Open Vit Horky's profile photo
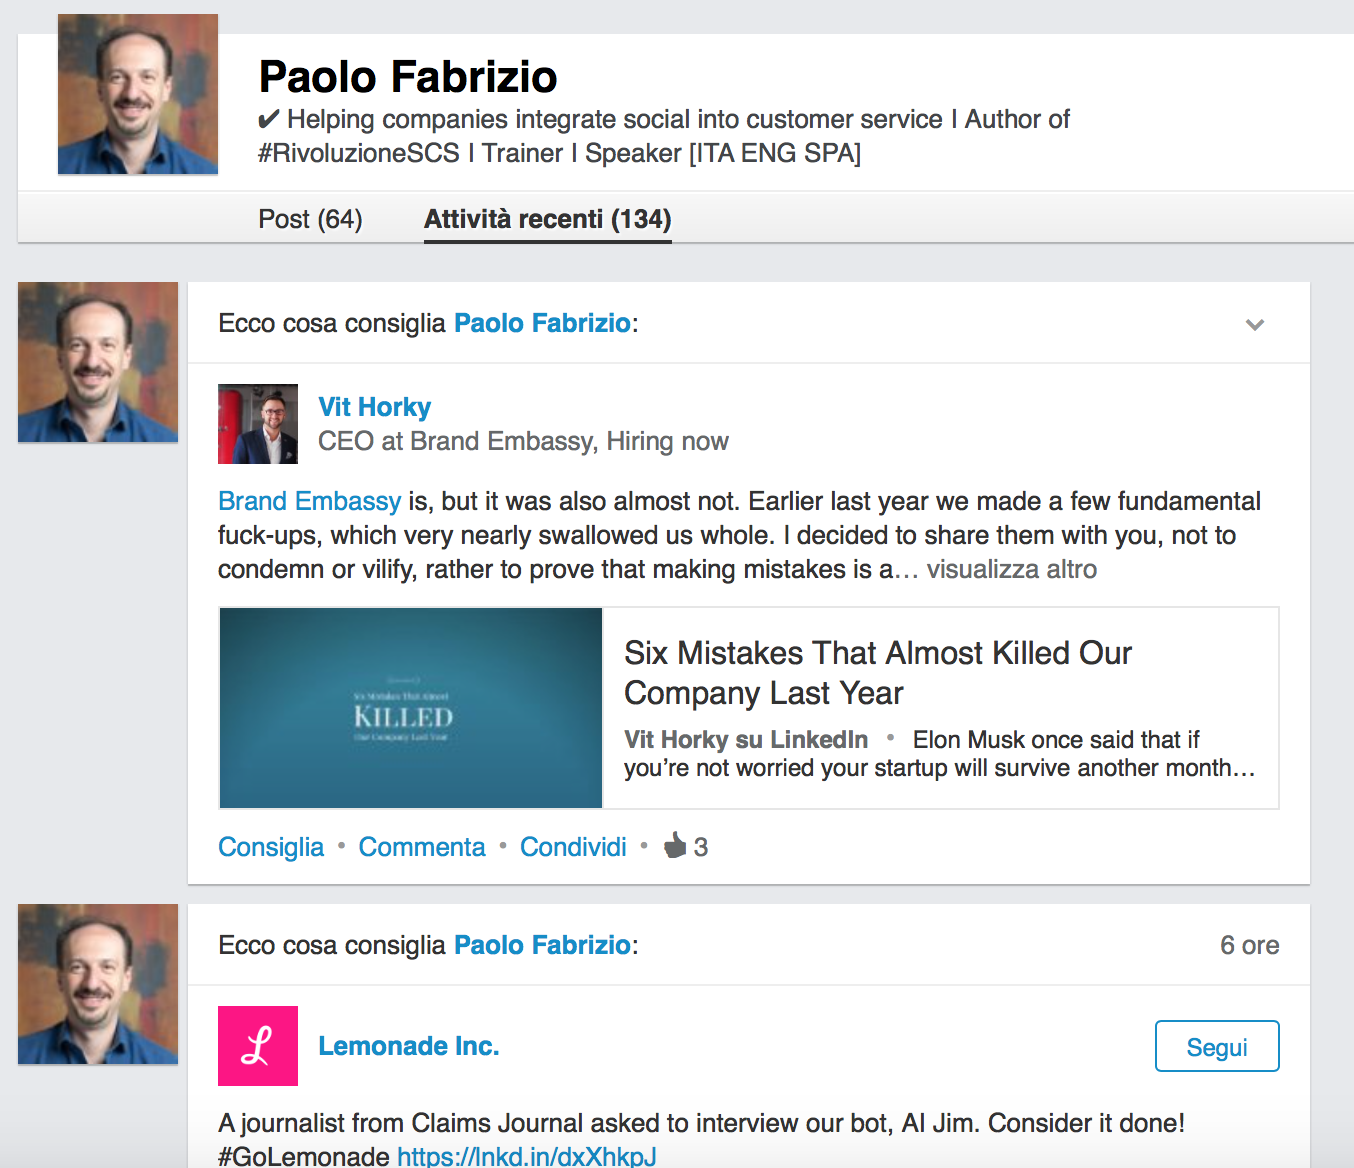The width and height of the screenshot is (1354, 1168). tap(258, 424)
